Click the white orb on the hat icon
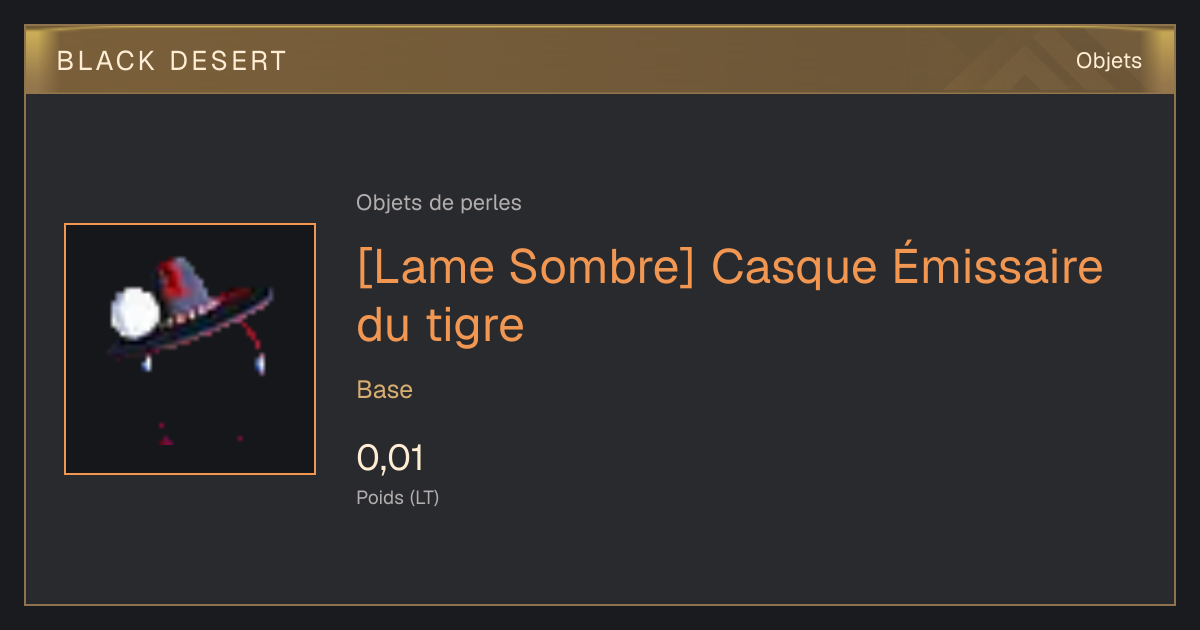 tap(134, 312)
